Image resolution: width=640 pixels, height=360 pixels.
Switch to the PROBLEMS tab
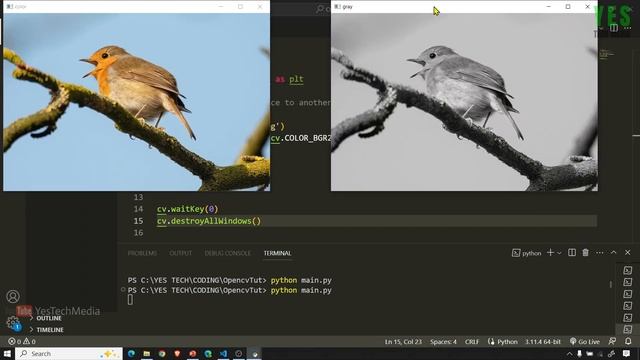[142, 253]
